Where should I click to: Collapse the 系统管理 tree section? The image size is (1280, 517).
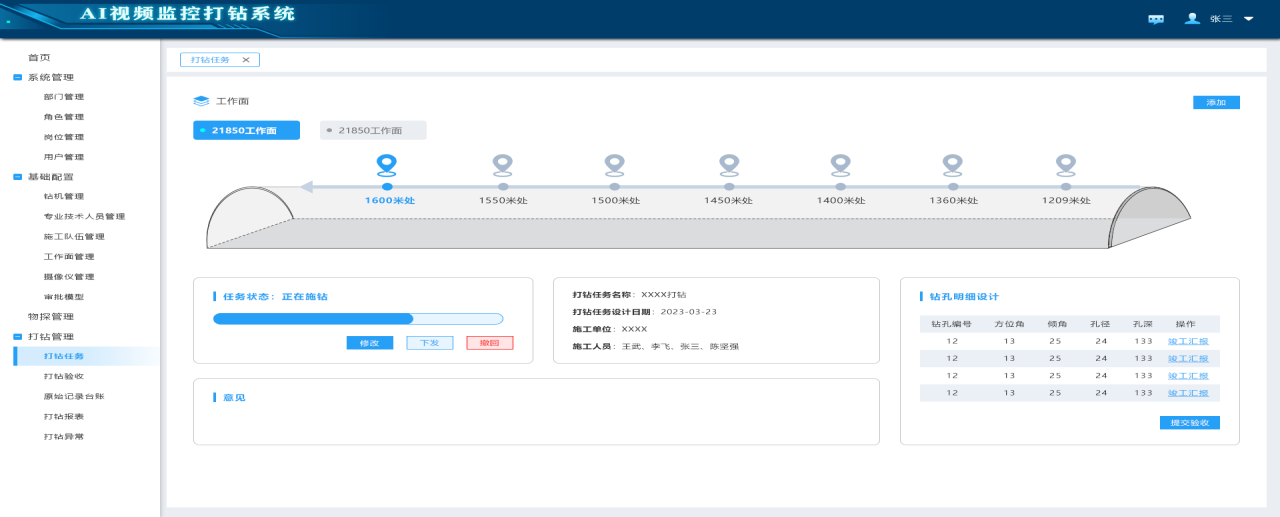click(x=17, y=78)
